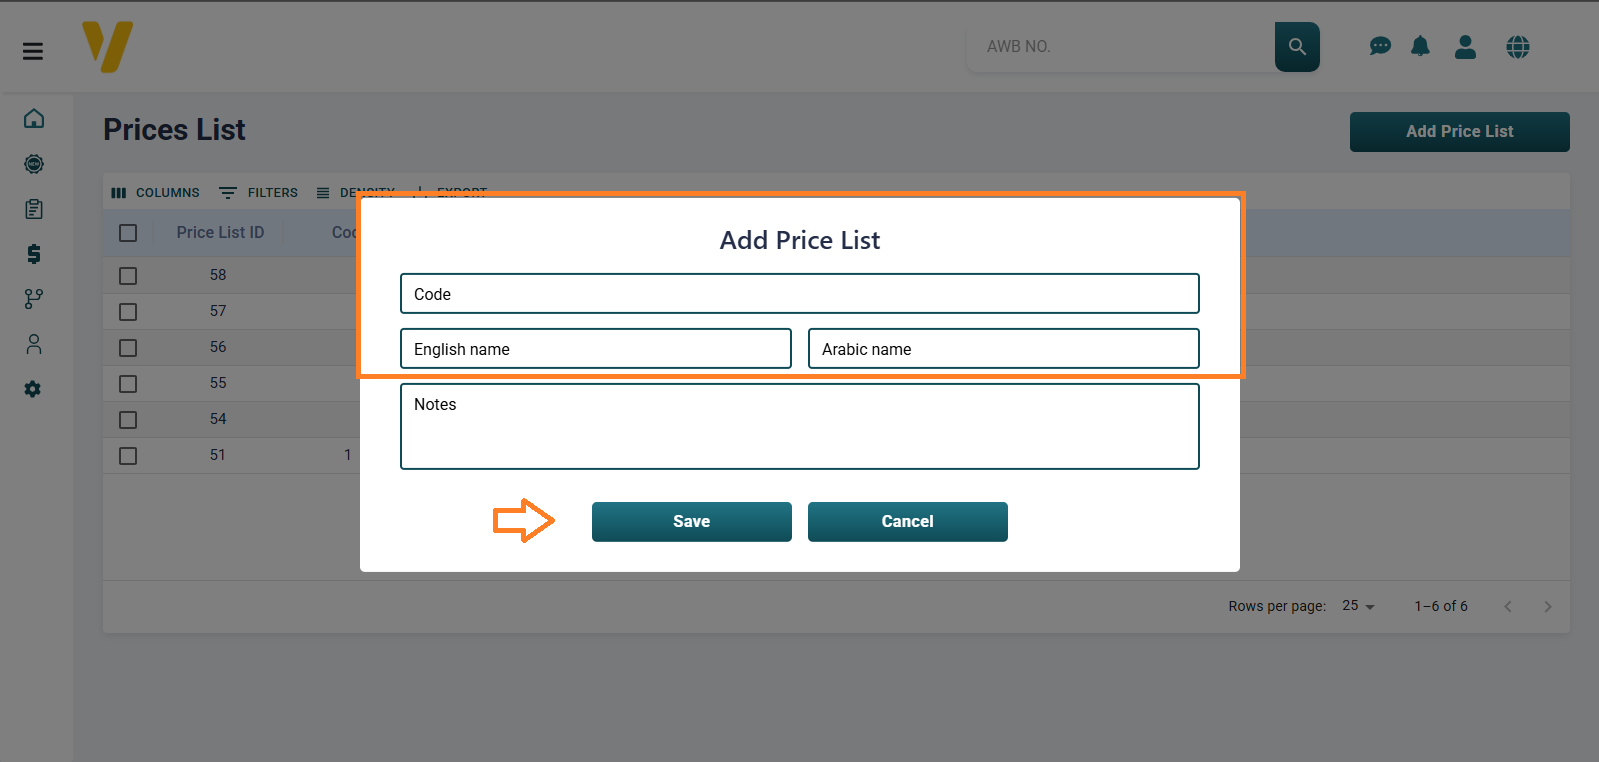Viewport: 1599px width, 762px height.
Task: Click the home icon in sidebar
Action: click(x=34, y=119)
